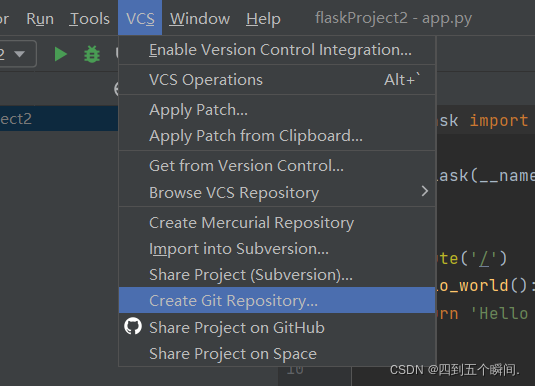Open the Run menu
The height and width of the screenshot is (386, 535).
[x=40, y=18]
